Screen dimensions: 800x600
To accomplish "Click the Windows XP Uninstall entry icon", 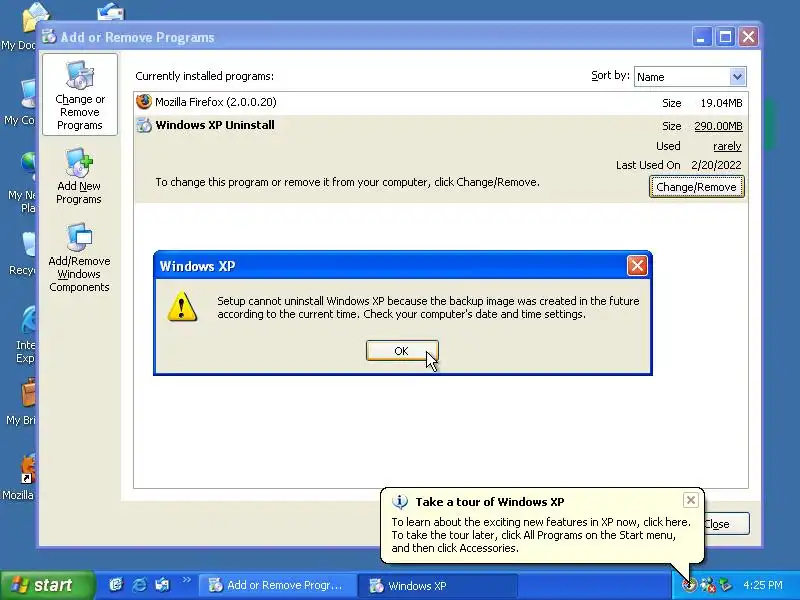I will click(144, 125).
